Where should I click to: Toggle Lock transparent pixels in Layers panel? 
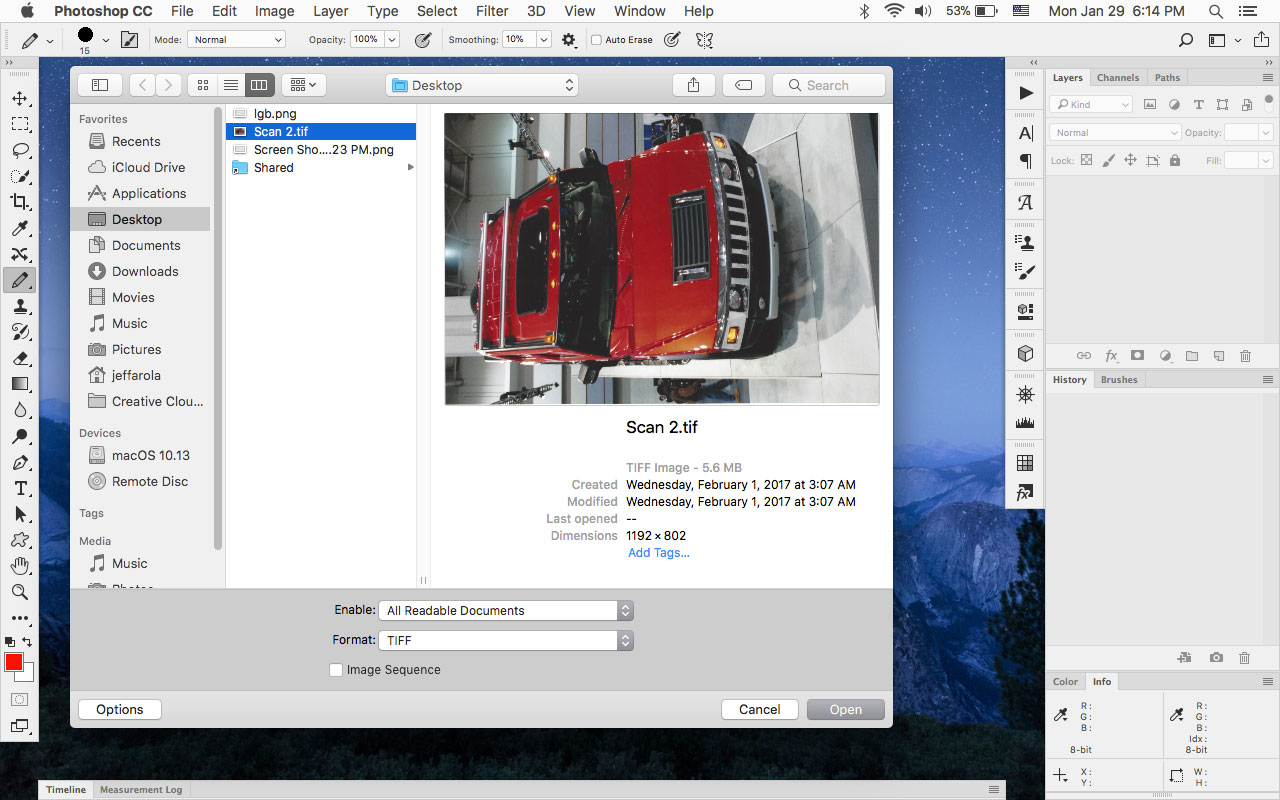[x=1086, y=160]
